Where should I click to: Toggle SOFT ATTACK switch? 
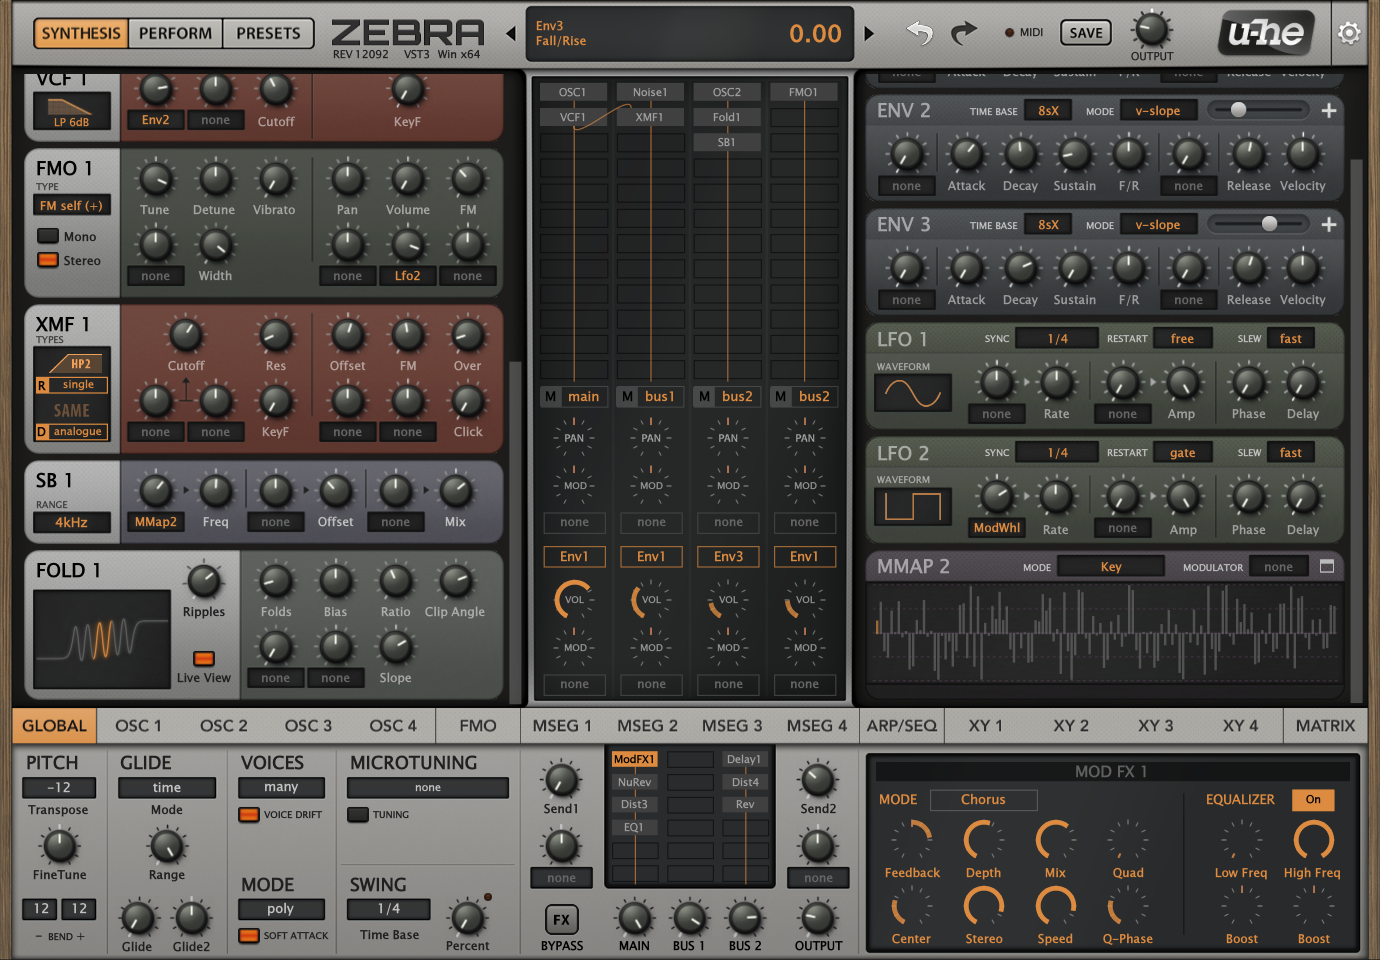(x=248, y=936)
